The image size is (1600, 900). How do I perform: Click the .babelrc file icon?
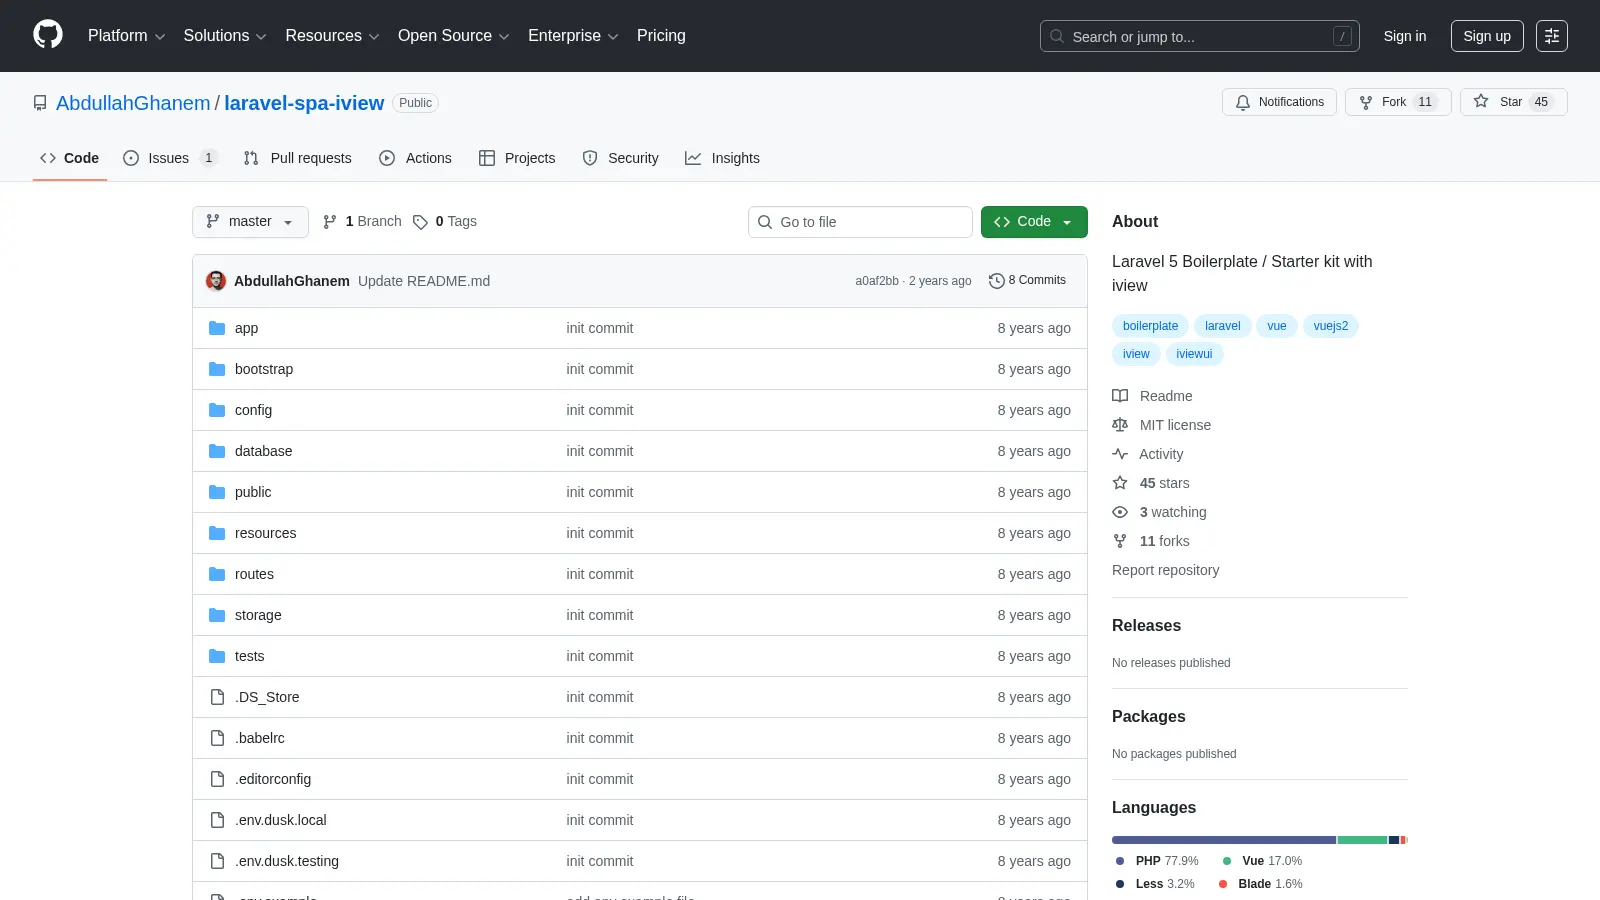pyautogui.click(x=217, y=738)
